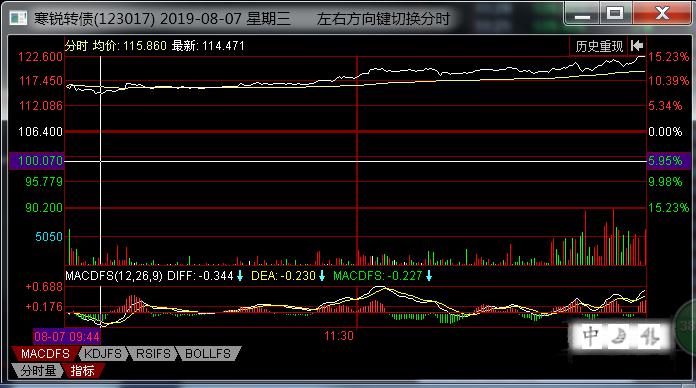Click the punctuation icon in the IME bar
696x388 pixels.
point(649,336)
